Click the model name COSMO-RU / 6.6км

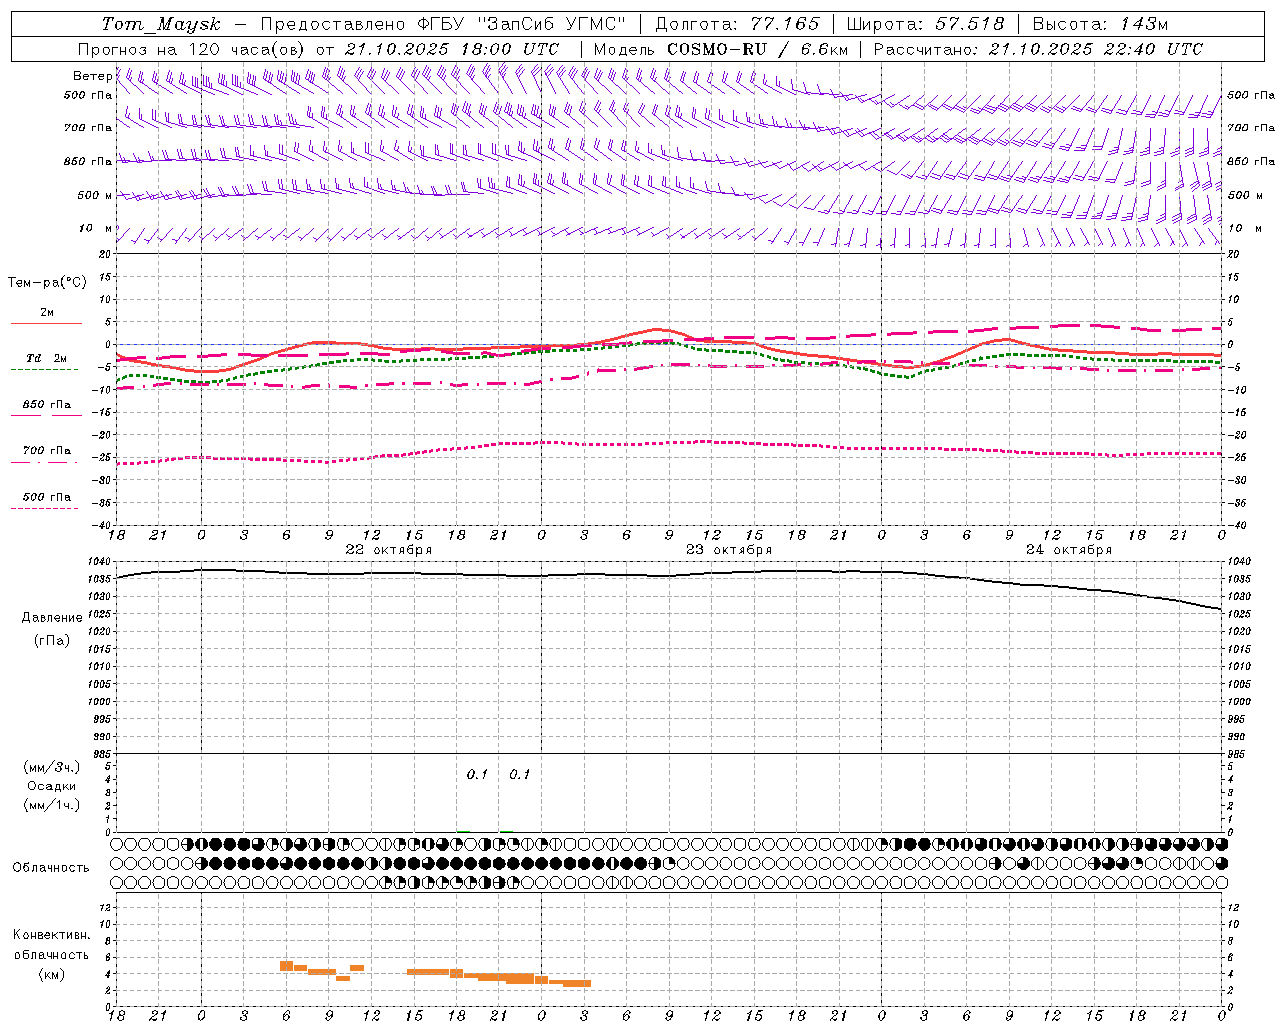click(757, 49)
